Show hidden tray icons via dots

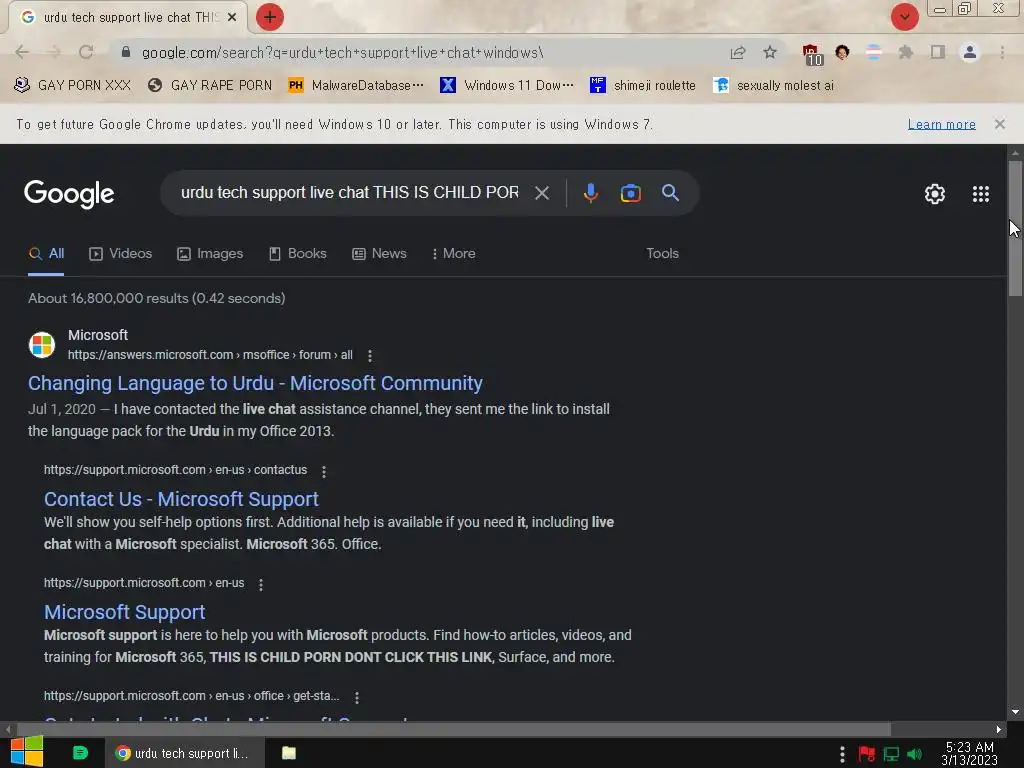coord(842,754)
